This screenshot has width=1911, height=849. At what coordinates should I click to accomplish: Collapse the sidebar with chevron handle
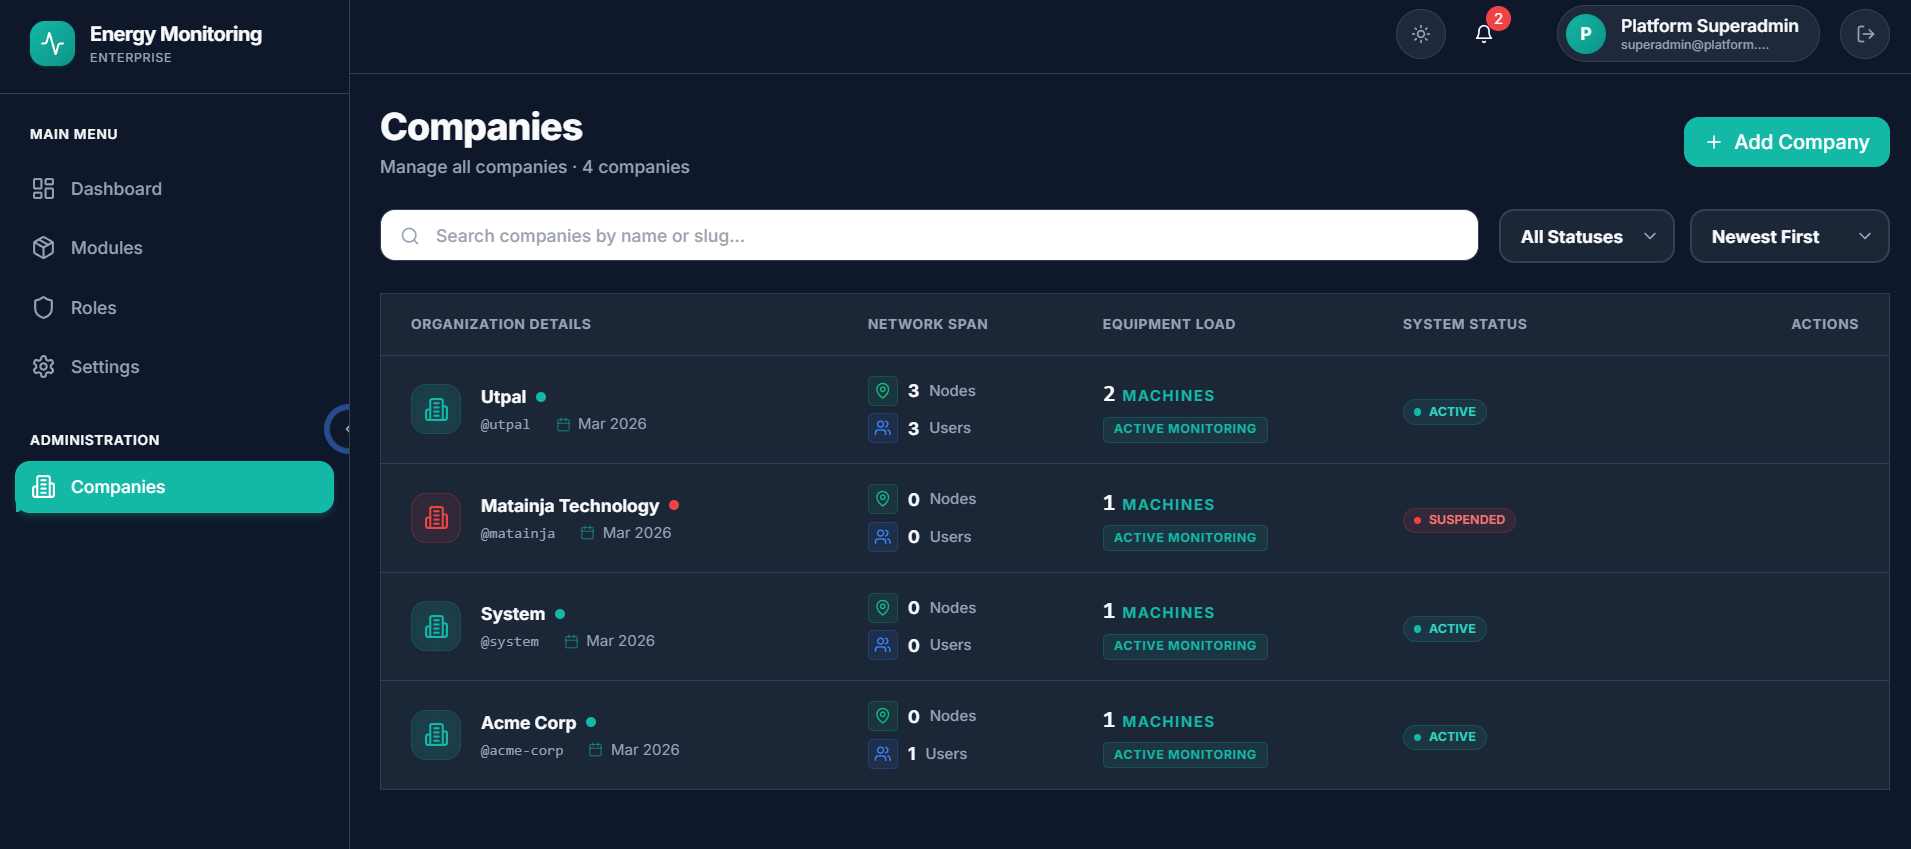coord(340,429)
